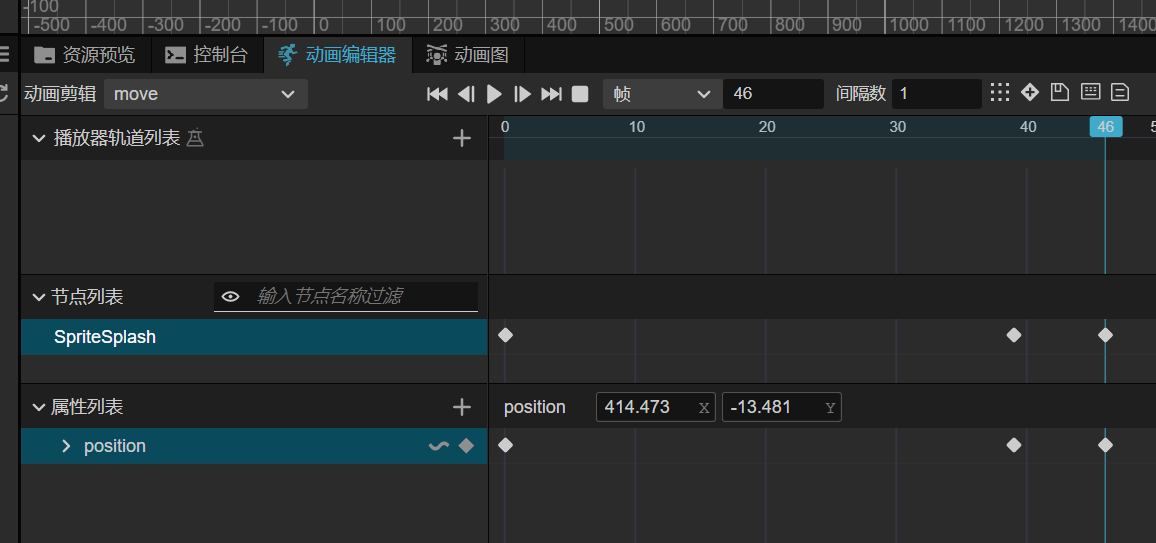Collapse the 属性列表 section
Image resolution: width=1156 pixels, height=543 pixels.
[38, 407]
